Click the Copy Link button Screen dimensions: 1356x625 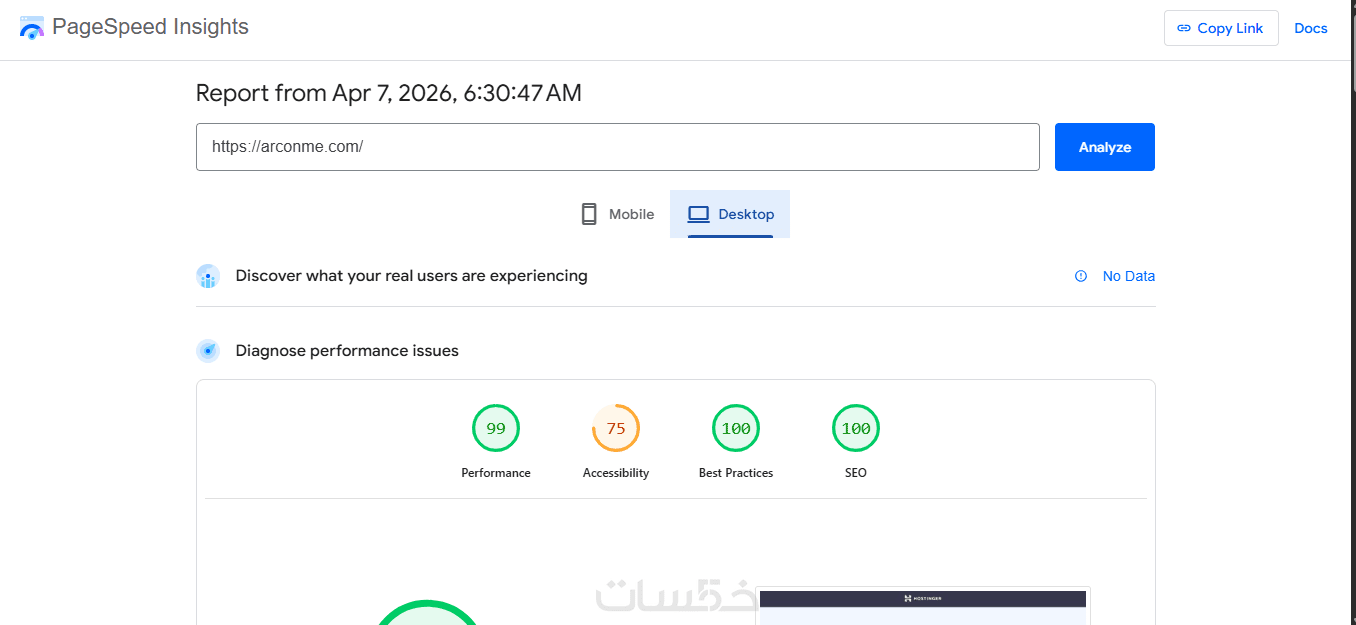coord(1221,28)
